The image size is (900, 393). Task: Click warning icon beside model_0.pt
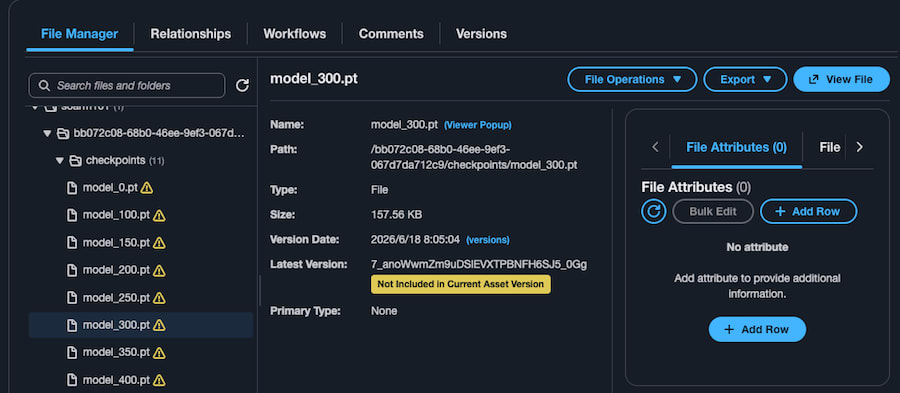147,188
